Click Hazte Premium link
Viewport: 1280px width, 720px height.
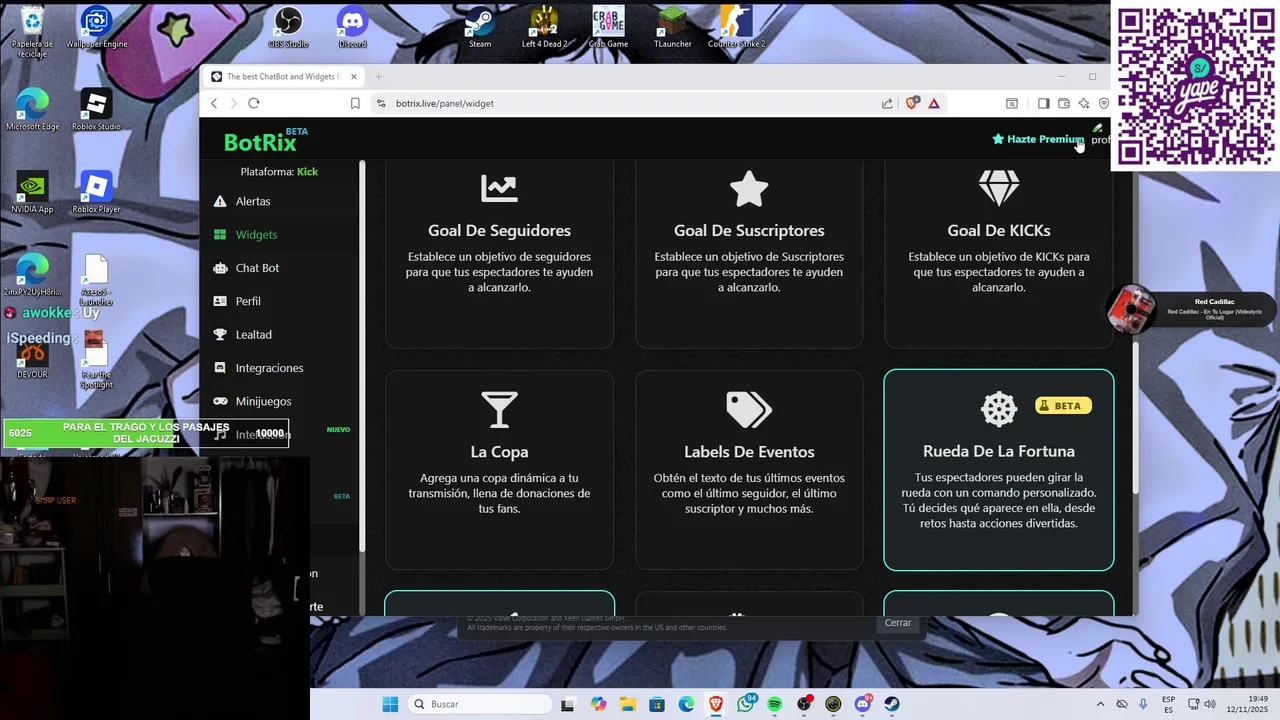(x=1038, y=139)
